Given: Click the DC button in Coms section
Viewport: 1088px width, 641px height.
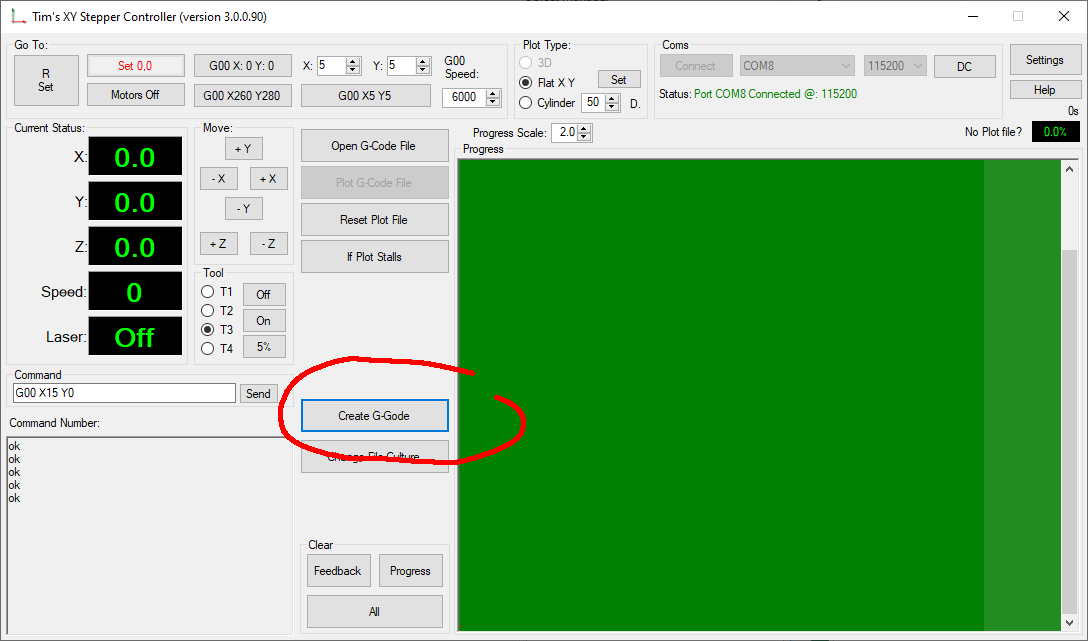Looking at the screenshot, I should tap(963, 65).
